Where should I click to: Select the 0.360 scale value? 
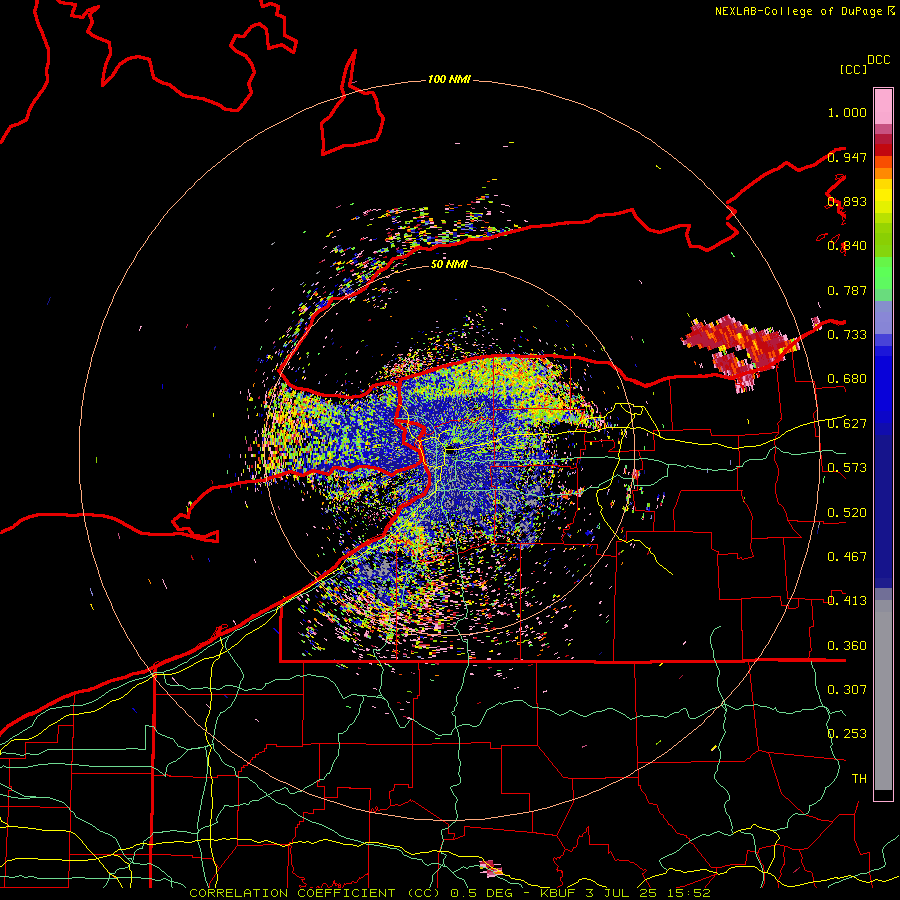tap(847, 645)
